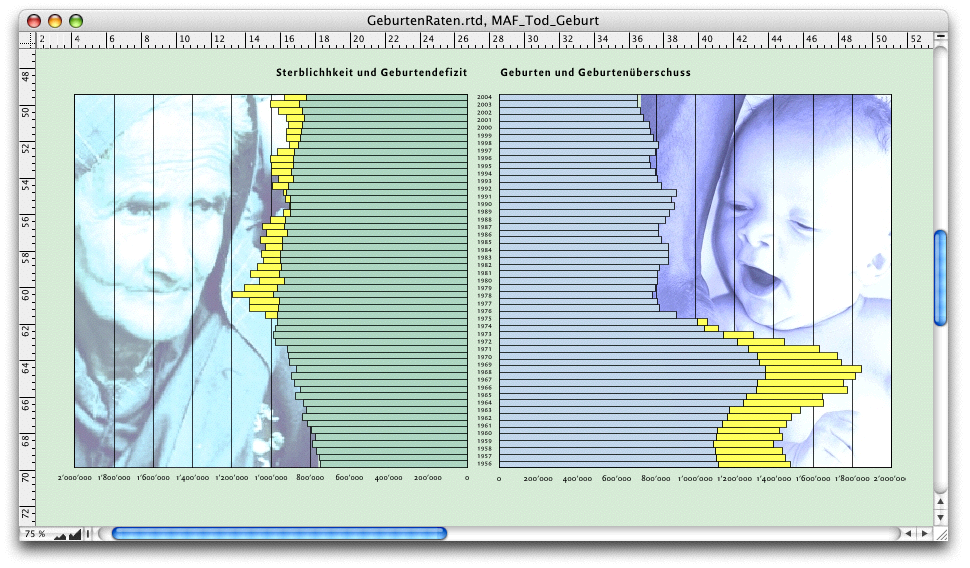This screenshot has width=970, height=568.
Task: Minimize the window with the yellow button
Action: (x=55, y=20)
